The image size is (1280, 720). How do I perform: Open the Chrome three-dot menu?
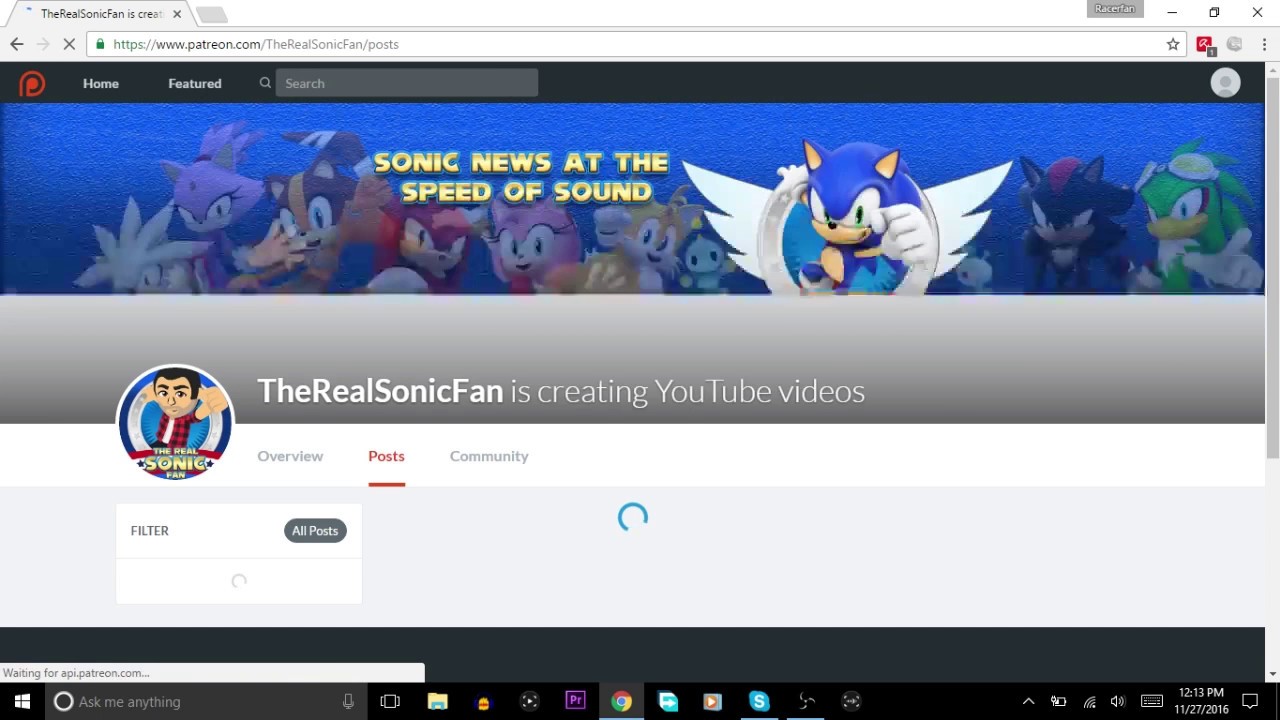pos(1264,44)
